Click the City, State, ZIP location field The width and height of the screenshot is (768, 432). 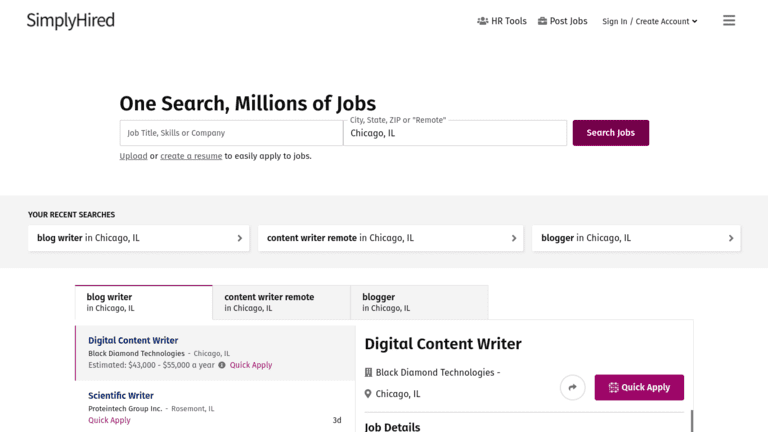(x=455, y=133)
